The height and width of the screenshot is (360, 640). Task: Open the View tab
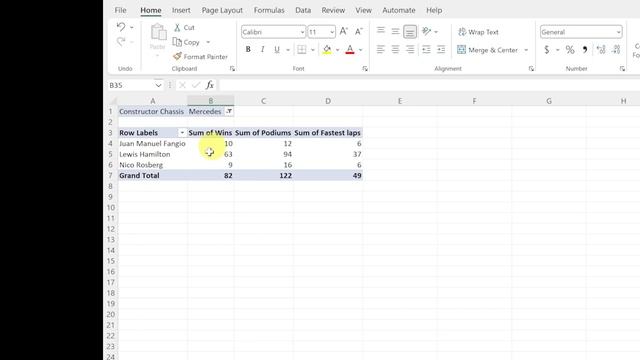click(363, 10)
